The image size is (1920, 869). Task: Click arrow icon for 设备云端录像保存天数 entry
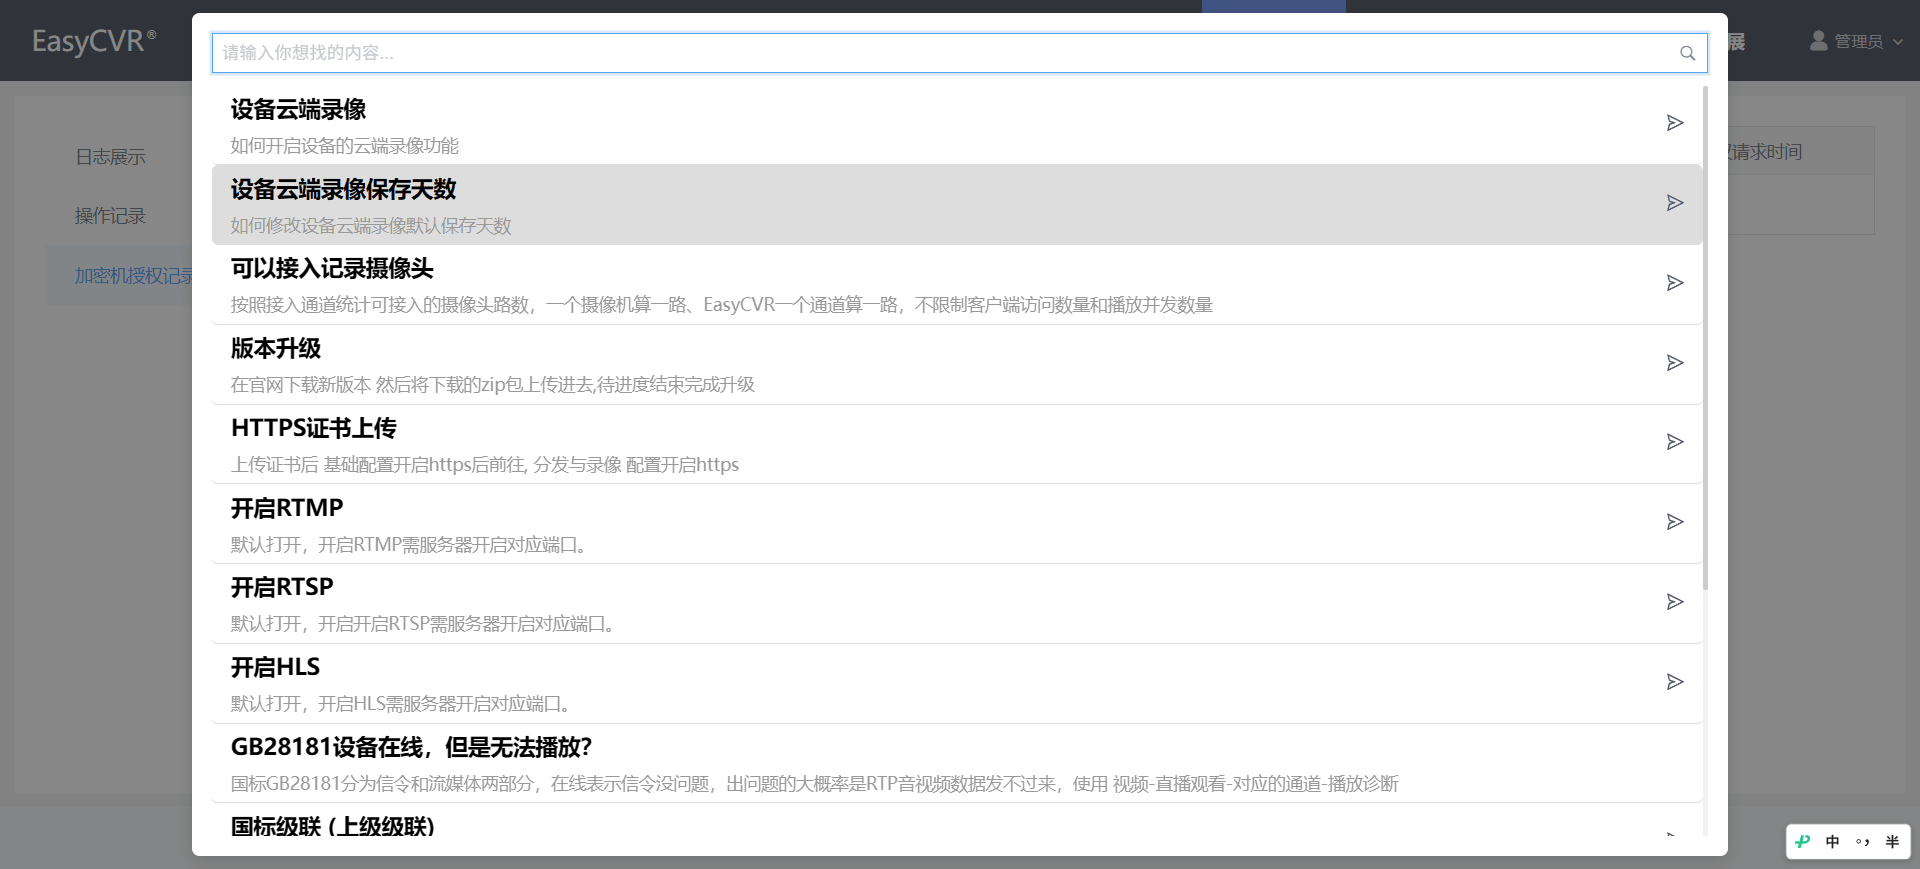1675,203
